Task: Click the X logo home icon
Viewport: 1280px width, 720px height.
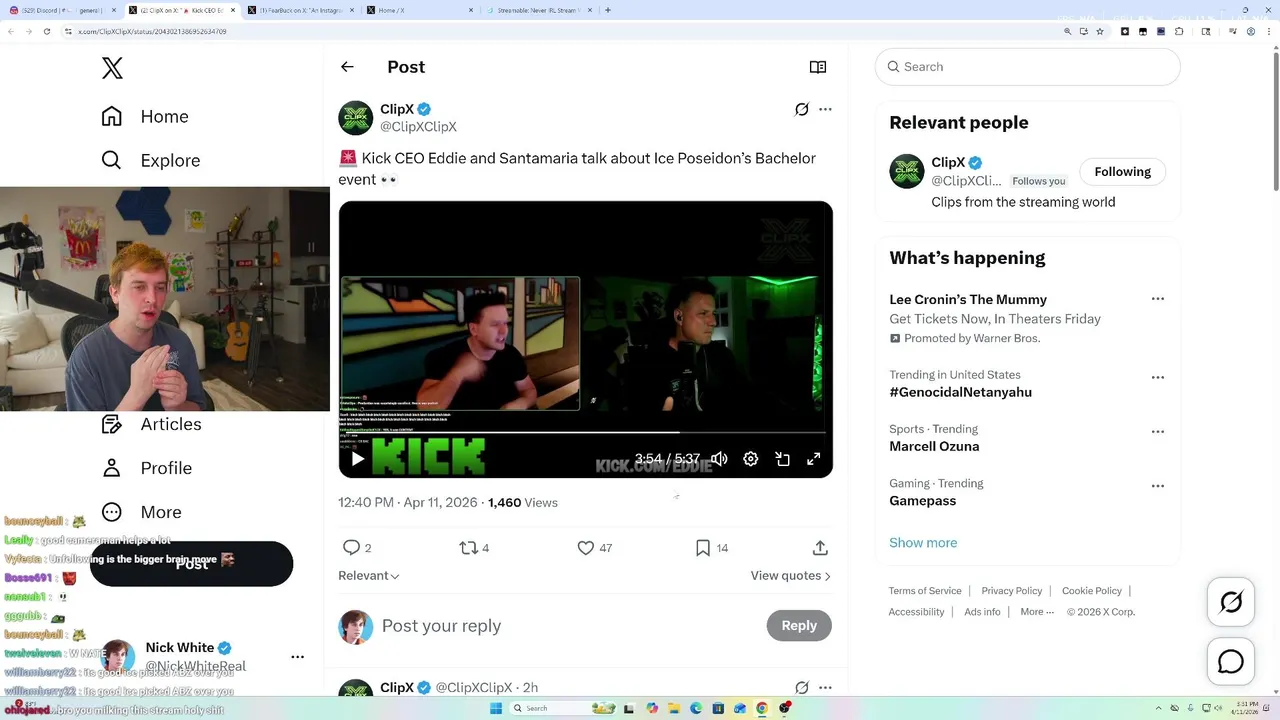Action: (112, 68)
